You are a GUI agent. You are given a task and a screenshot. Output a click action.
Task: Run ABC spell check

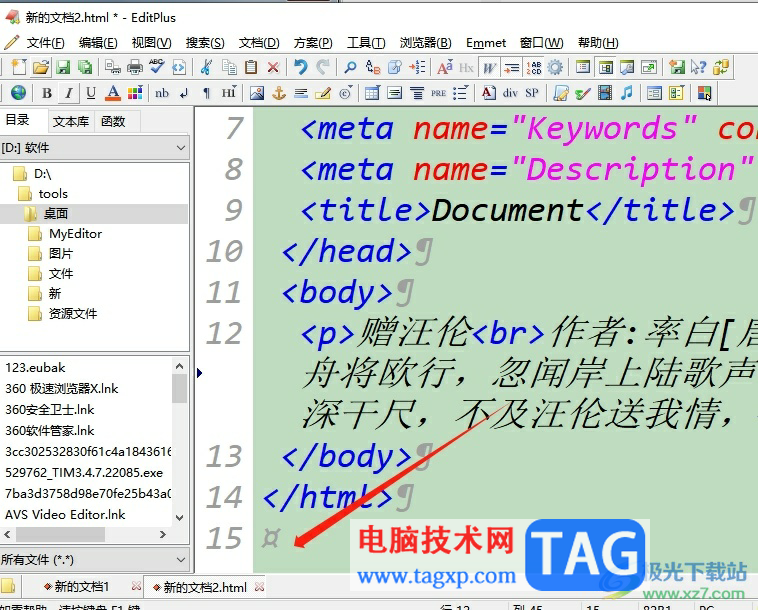(157, 67)
